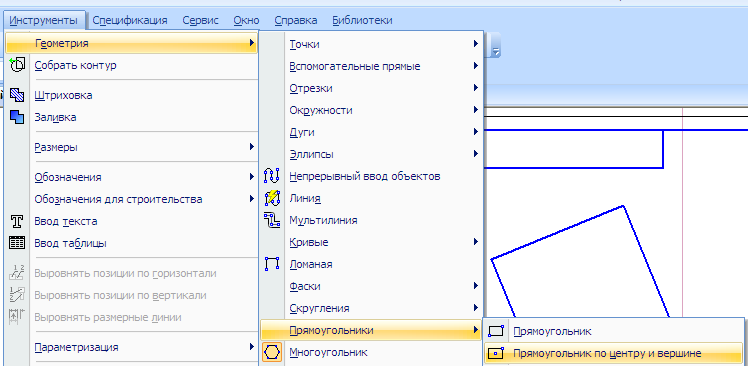Click the rectangle-by-center-and-vertex icon
This screenshot has height=366, width=748.
(x=497, y=353)
